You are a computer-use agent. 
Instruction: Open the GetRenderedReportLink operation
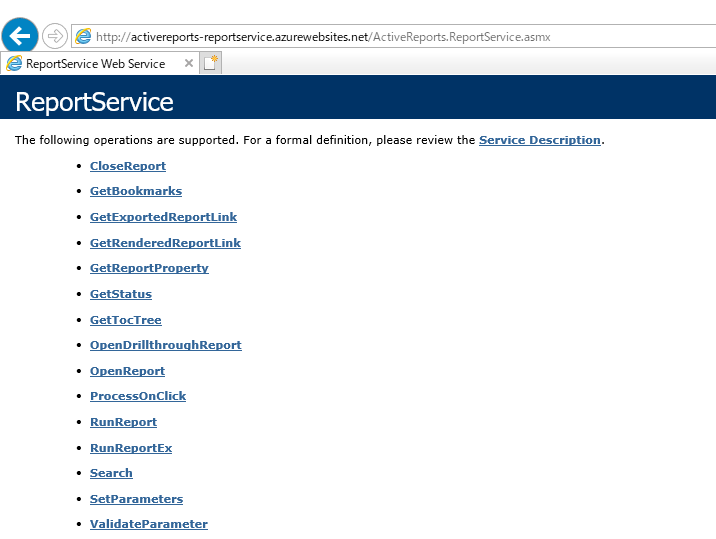pos(165,243)
